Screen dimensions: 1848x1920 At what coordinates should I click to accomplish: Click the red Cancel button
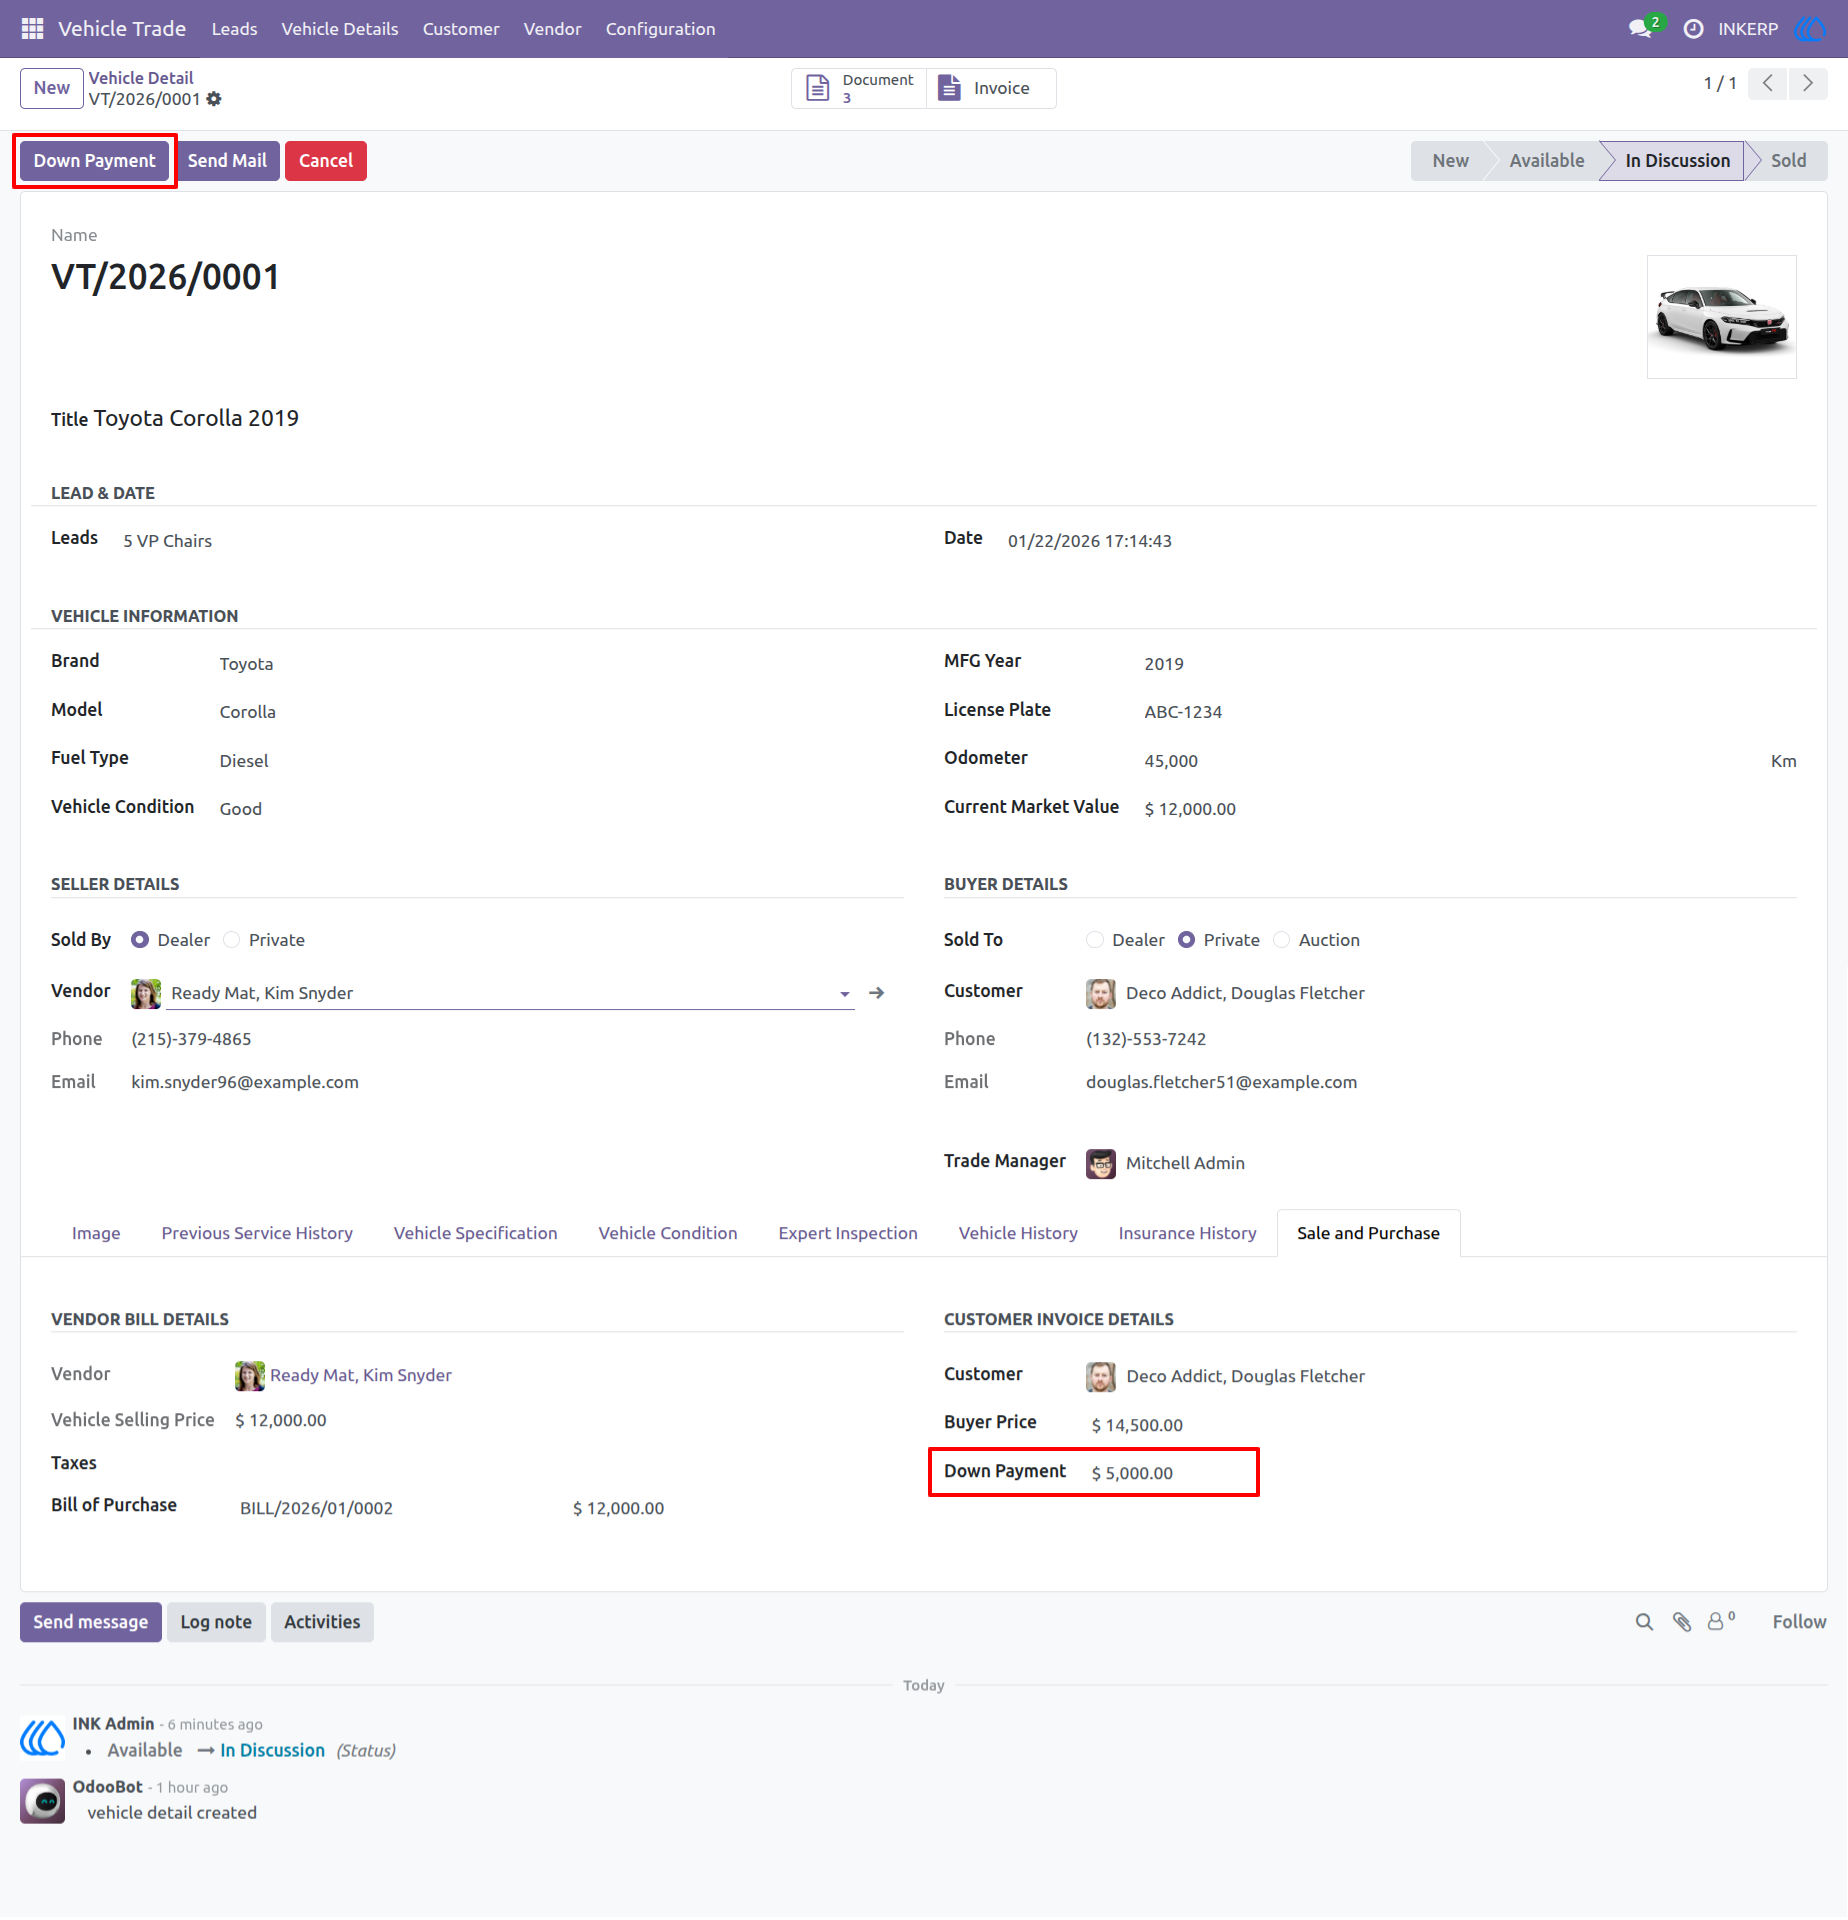tap(326, 161)
